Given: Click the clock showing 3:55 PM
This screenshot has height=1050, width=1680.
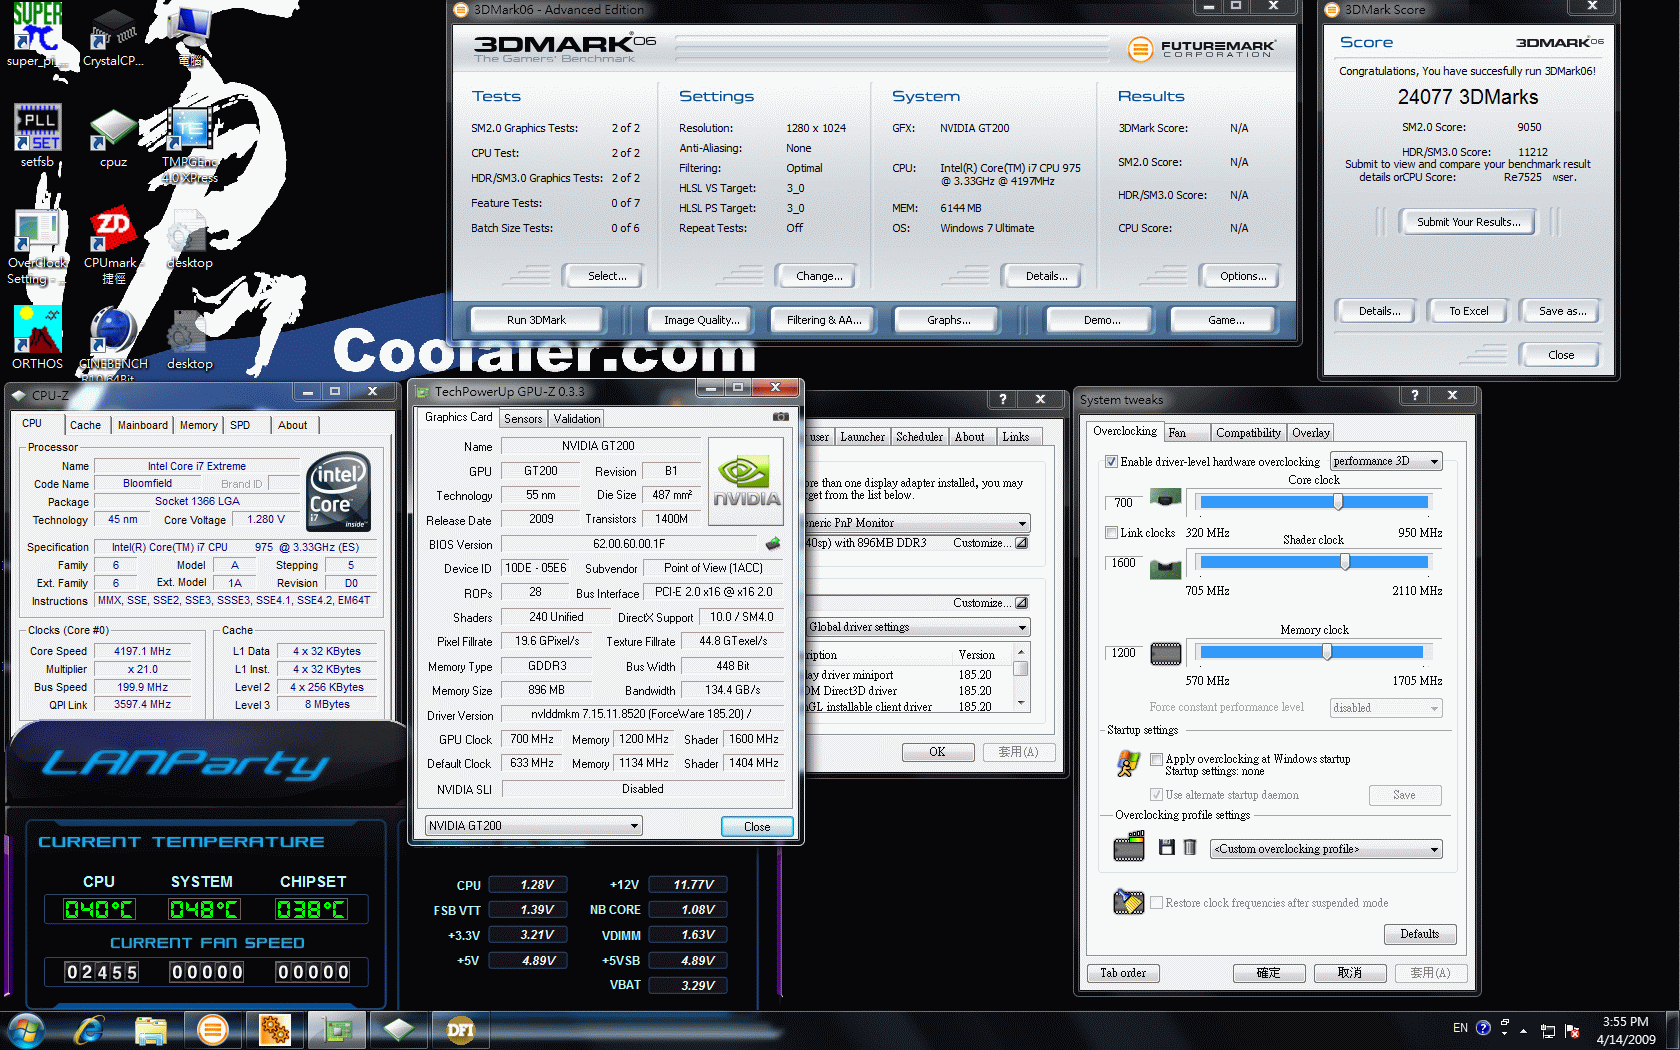Looking at the screenshot, I should tap(1625, 1021).
